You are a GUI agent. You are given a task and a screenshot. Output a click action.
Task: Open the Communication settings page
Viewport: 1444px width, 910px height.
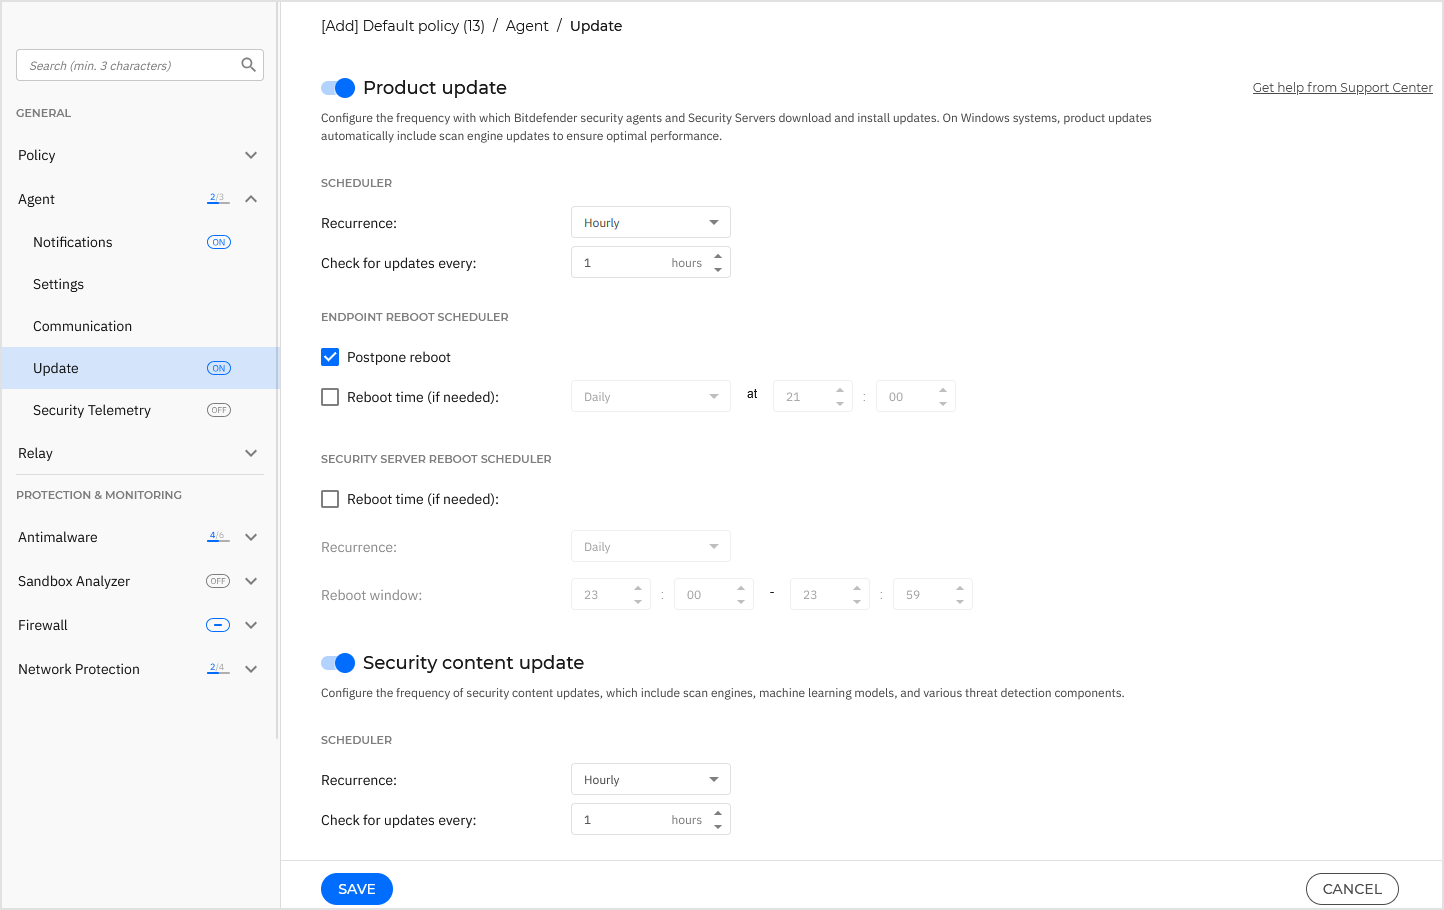click(x=82, y=325)
